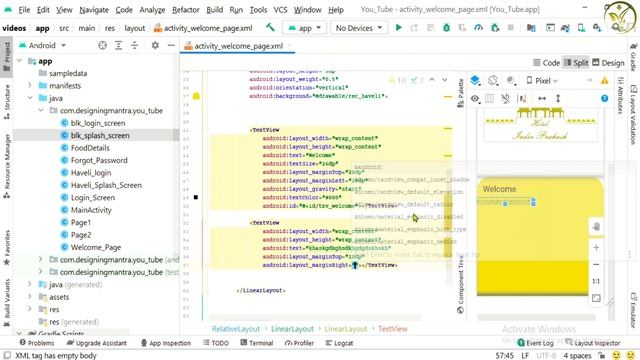The width and height of the screenshot is (640, 360).
Task: Open the Build menu
Action: click(x=215, y=10)
